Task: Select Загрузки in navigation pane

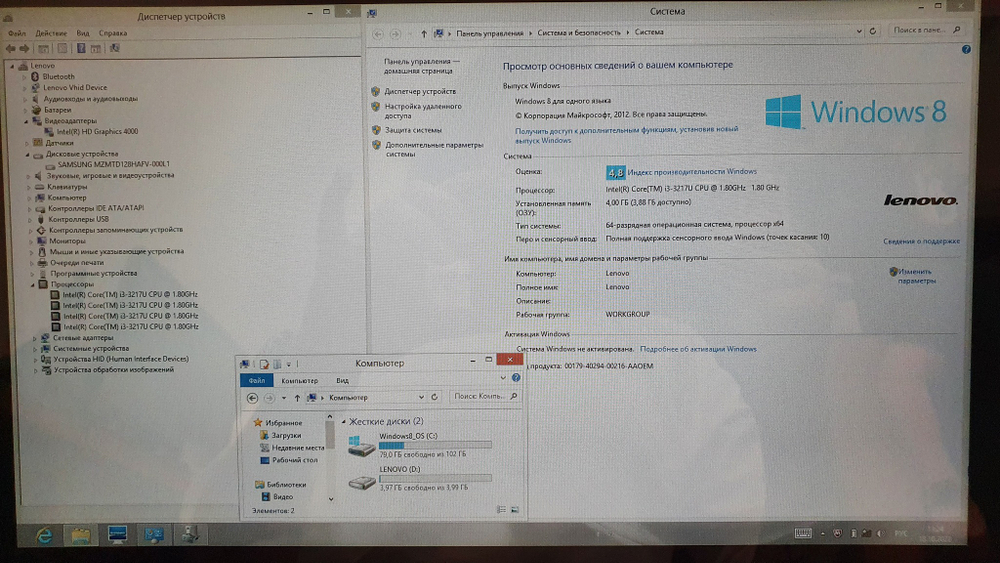Action: [286, 435]
